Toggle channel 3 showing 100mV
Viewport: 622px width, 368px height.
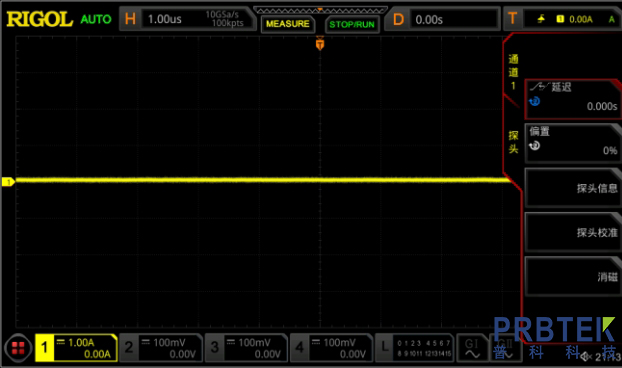coord(246,348)
